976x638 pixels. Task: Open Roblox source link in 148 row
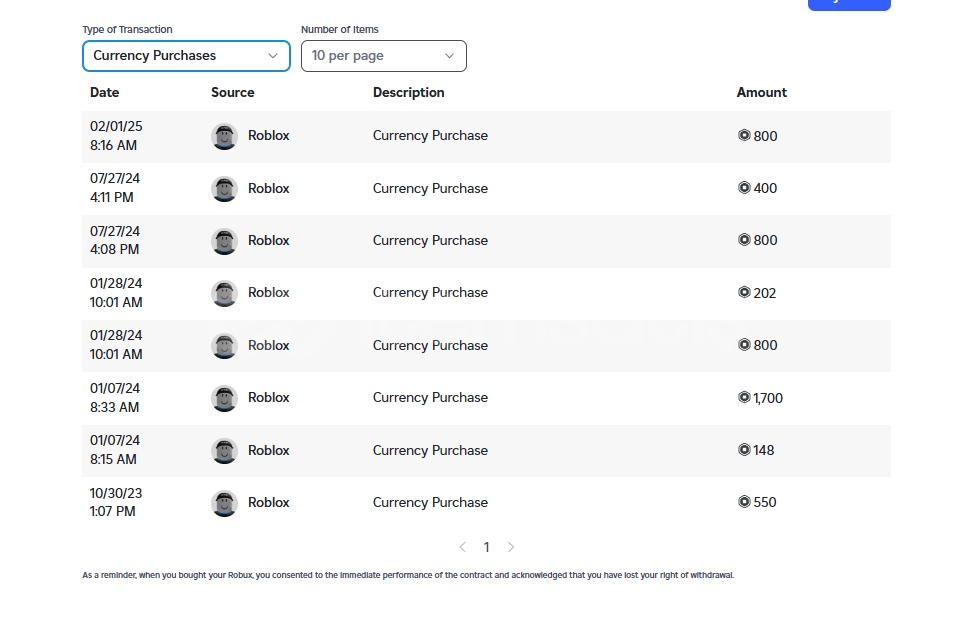click(x=269, y=450)
